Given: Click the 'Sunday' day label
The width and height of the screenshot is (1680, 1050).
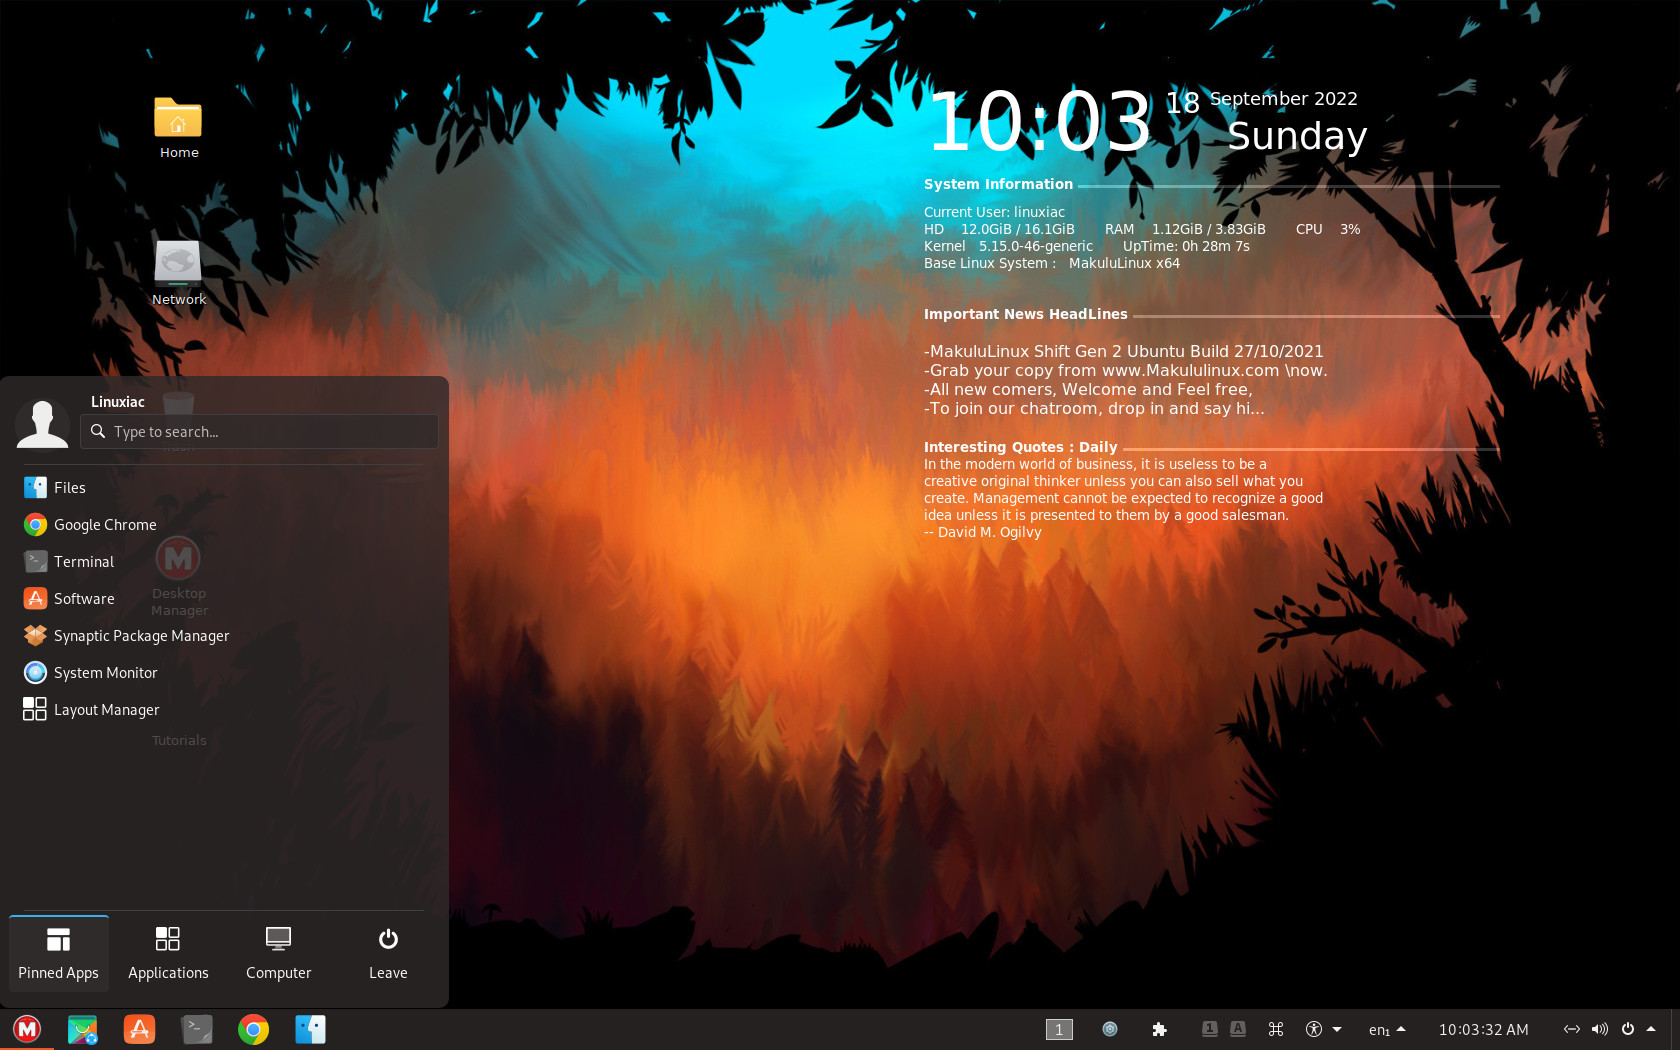Looking at the screenshot, I should (x=1297, y=136).
